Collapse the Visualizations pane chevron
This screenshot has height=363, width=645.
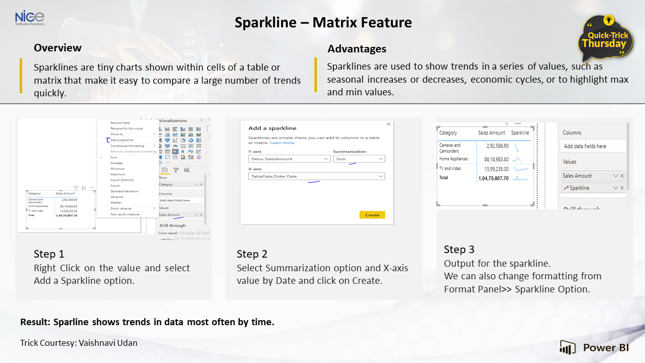coord(202,121)
